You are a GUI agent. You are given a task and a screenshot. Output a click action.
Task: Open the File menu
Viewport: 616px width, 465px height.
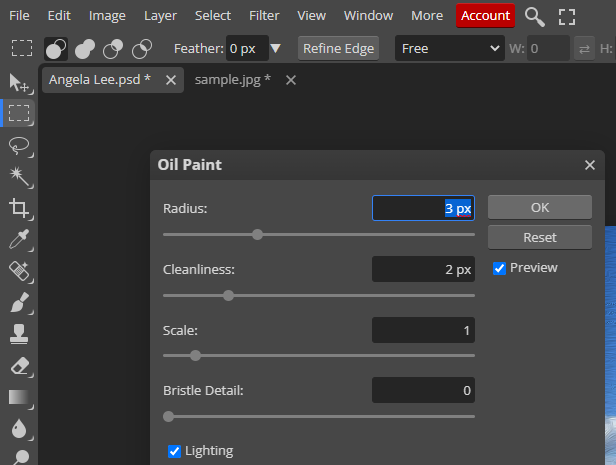point(19,16)
